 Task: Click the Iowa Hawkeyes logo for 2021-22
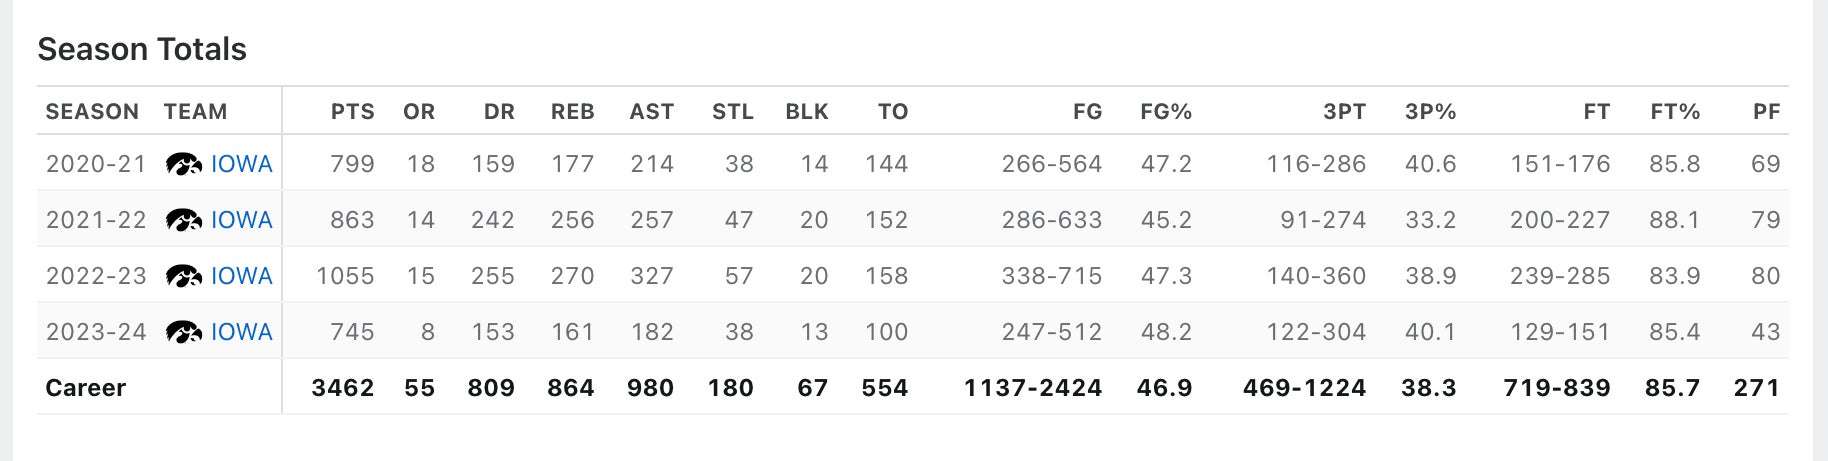(184, 220)
